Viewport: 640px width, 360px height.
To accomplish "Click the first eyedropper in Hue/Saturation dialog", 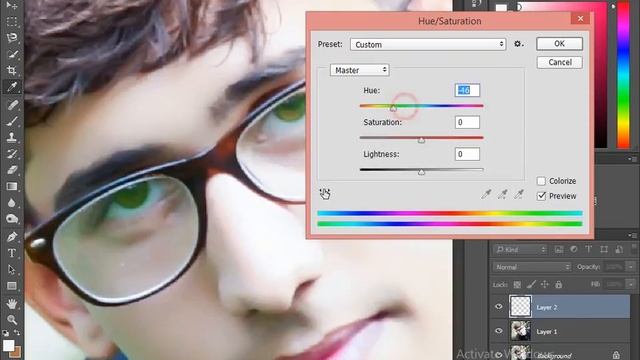I will click(x=486, y=194).
